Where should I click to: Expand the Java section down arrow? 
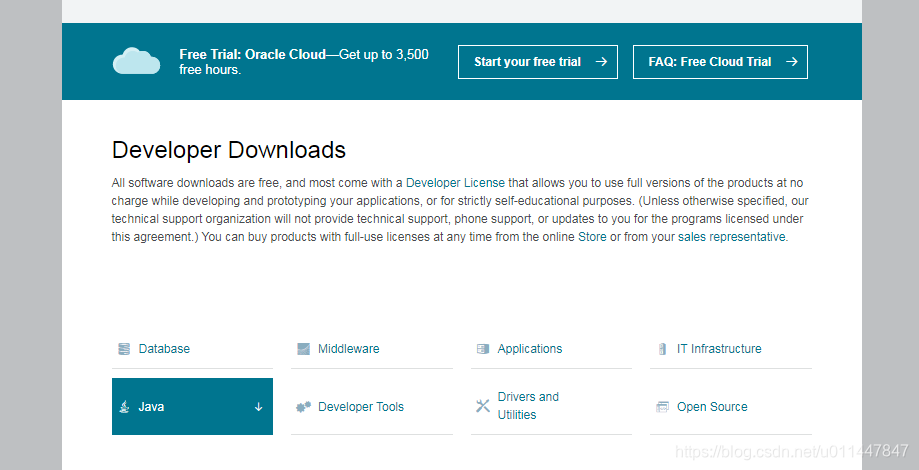click(258, 407)
